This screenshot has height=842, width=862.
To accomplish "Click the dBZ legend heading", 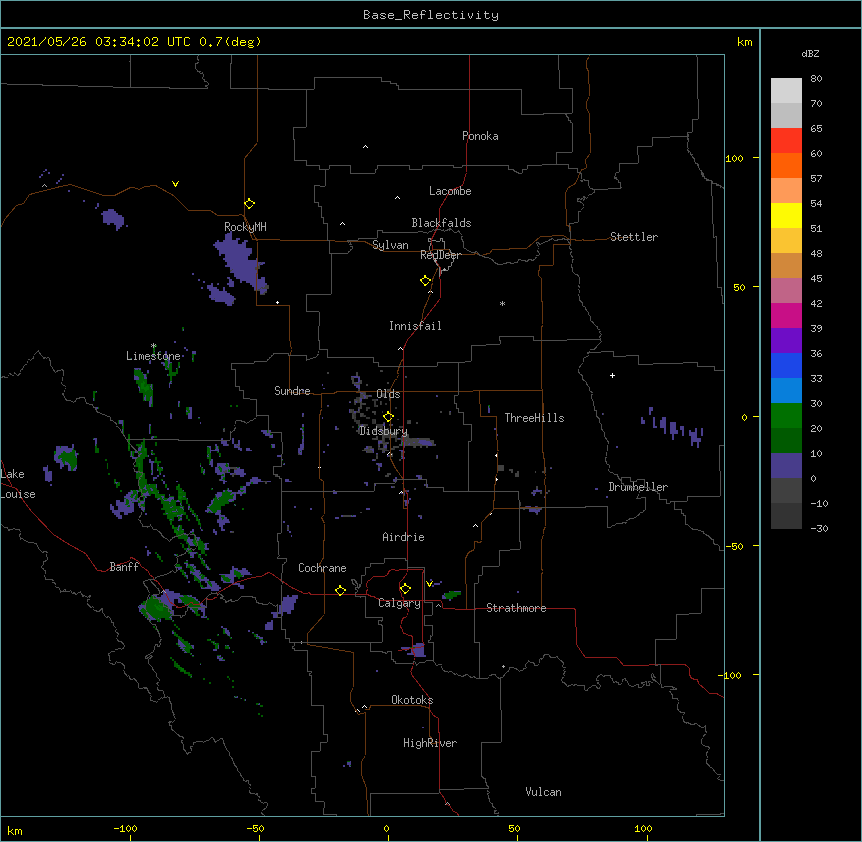I will pyautogui.click(x=810, y=53).
